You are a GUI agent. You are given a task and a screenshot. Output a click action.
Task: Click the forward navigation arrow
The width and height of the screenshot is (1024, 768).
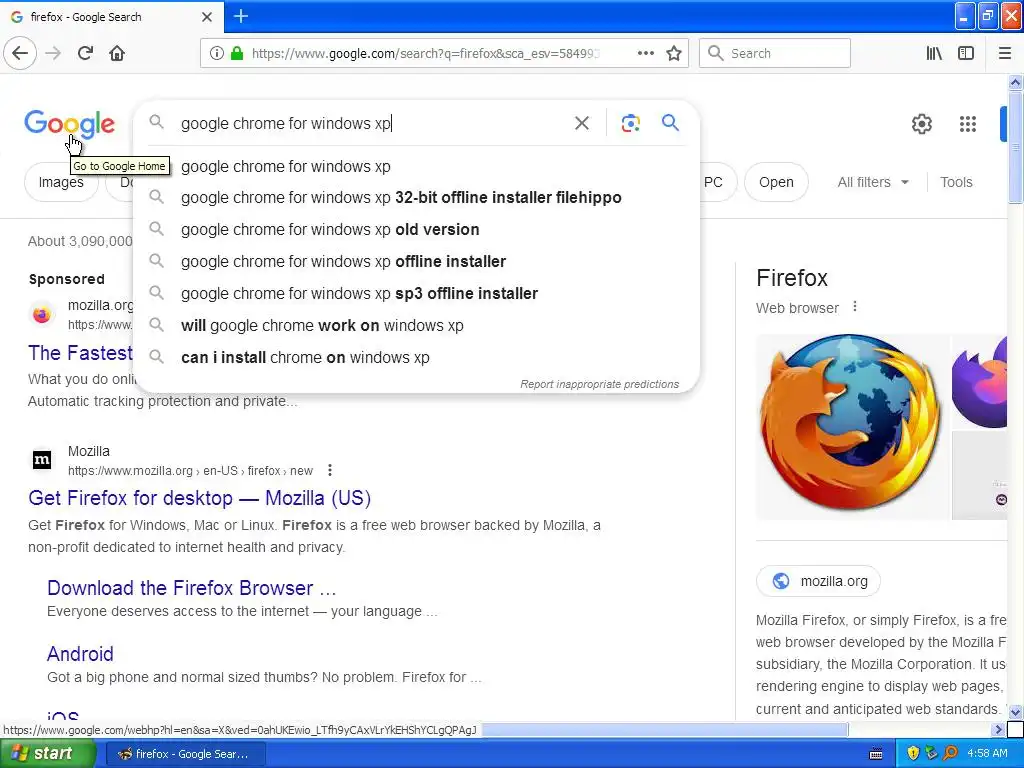(x=53, y=53)
